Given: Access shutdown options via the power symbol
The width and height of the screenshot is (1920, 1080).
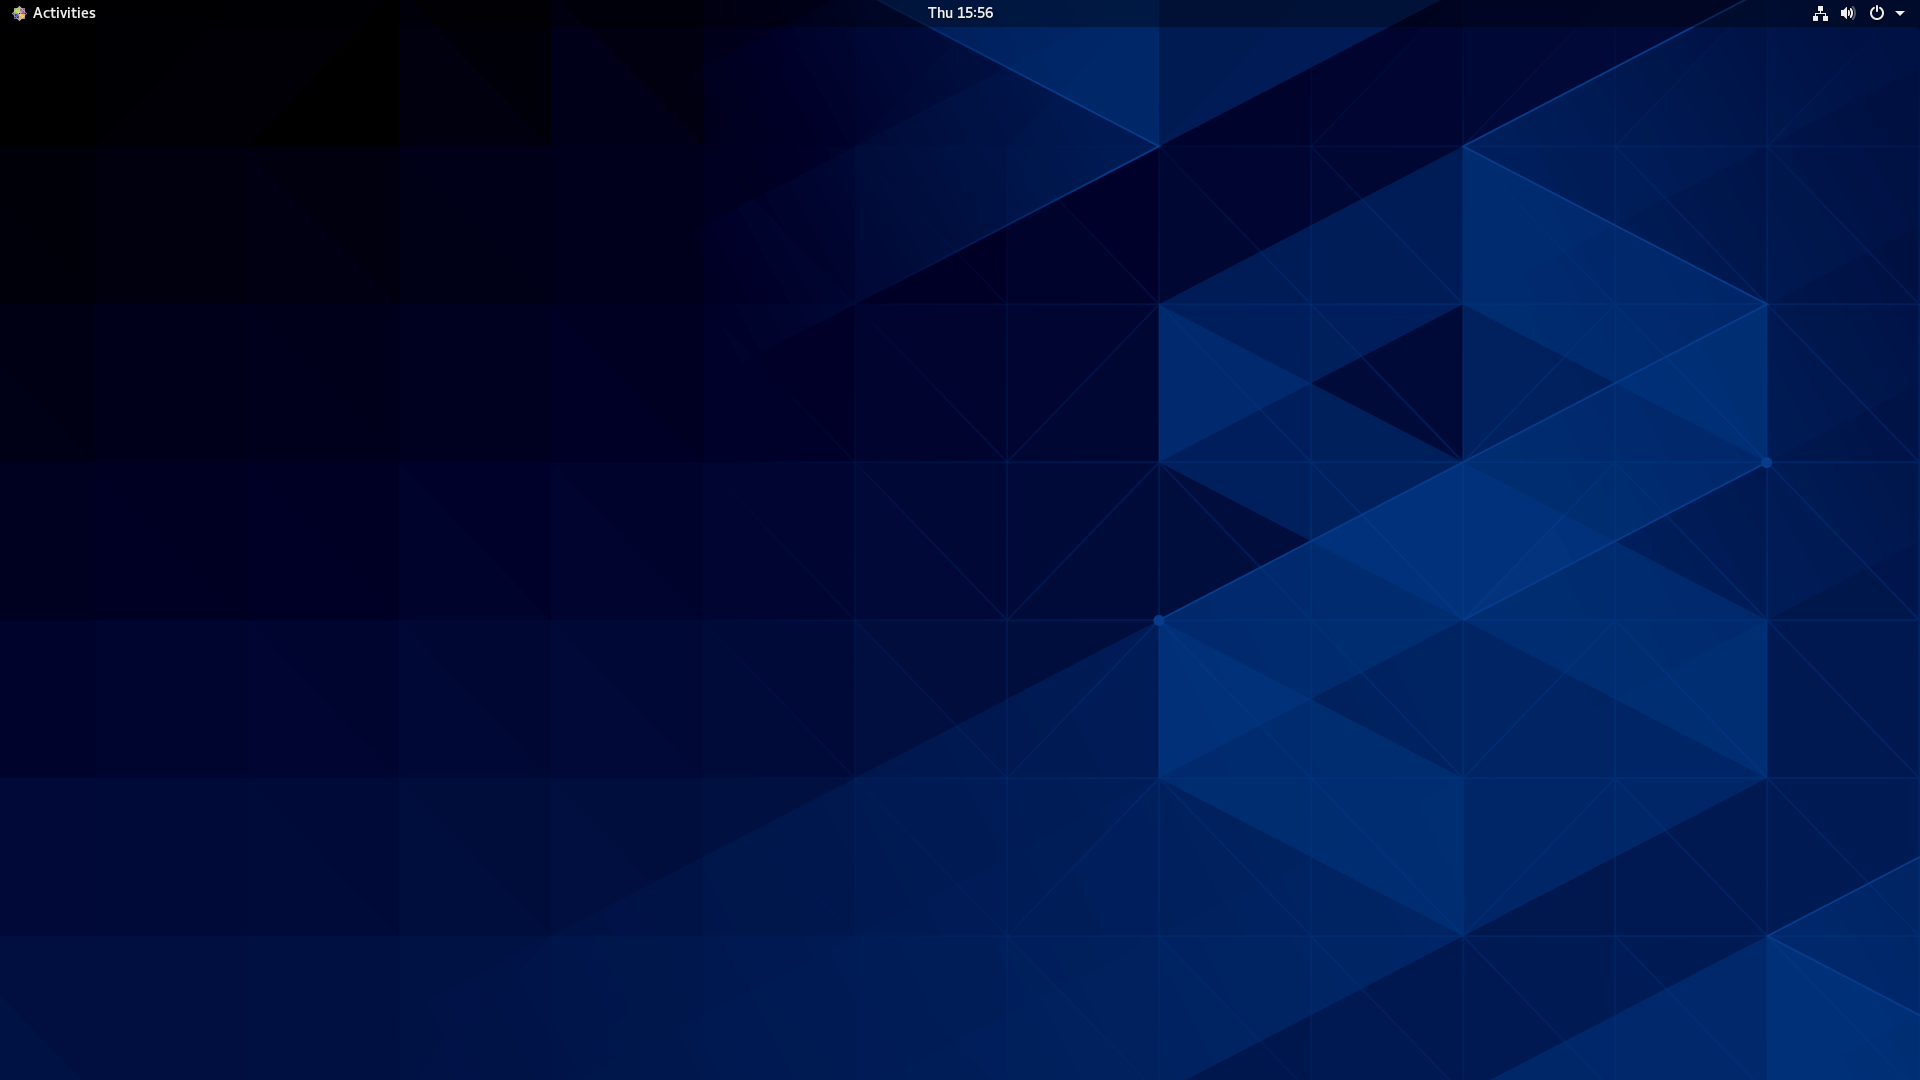Looking at the screenshot, I should click(x=1877, y=13).
